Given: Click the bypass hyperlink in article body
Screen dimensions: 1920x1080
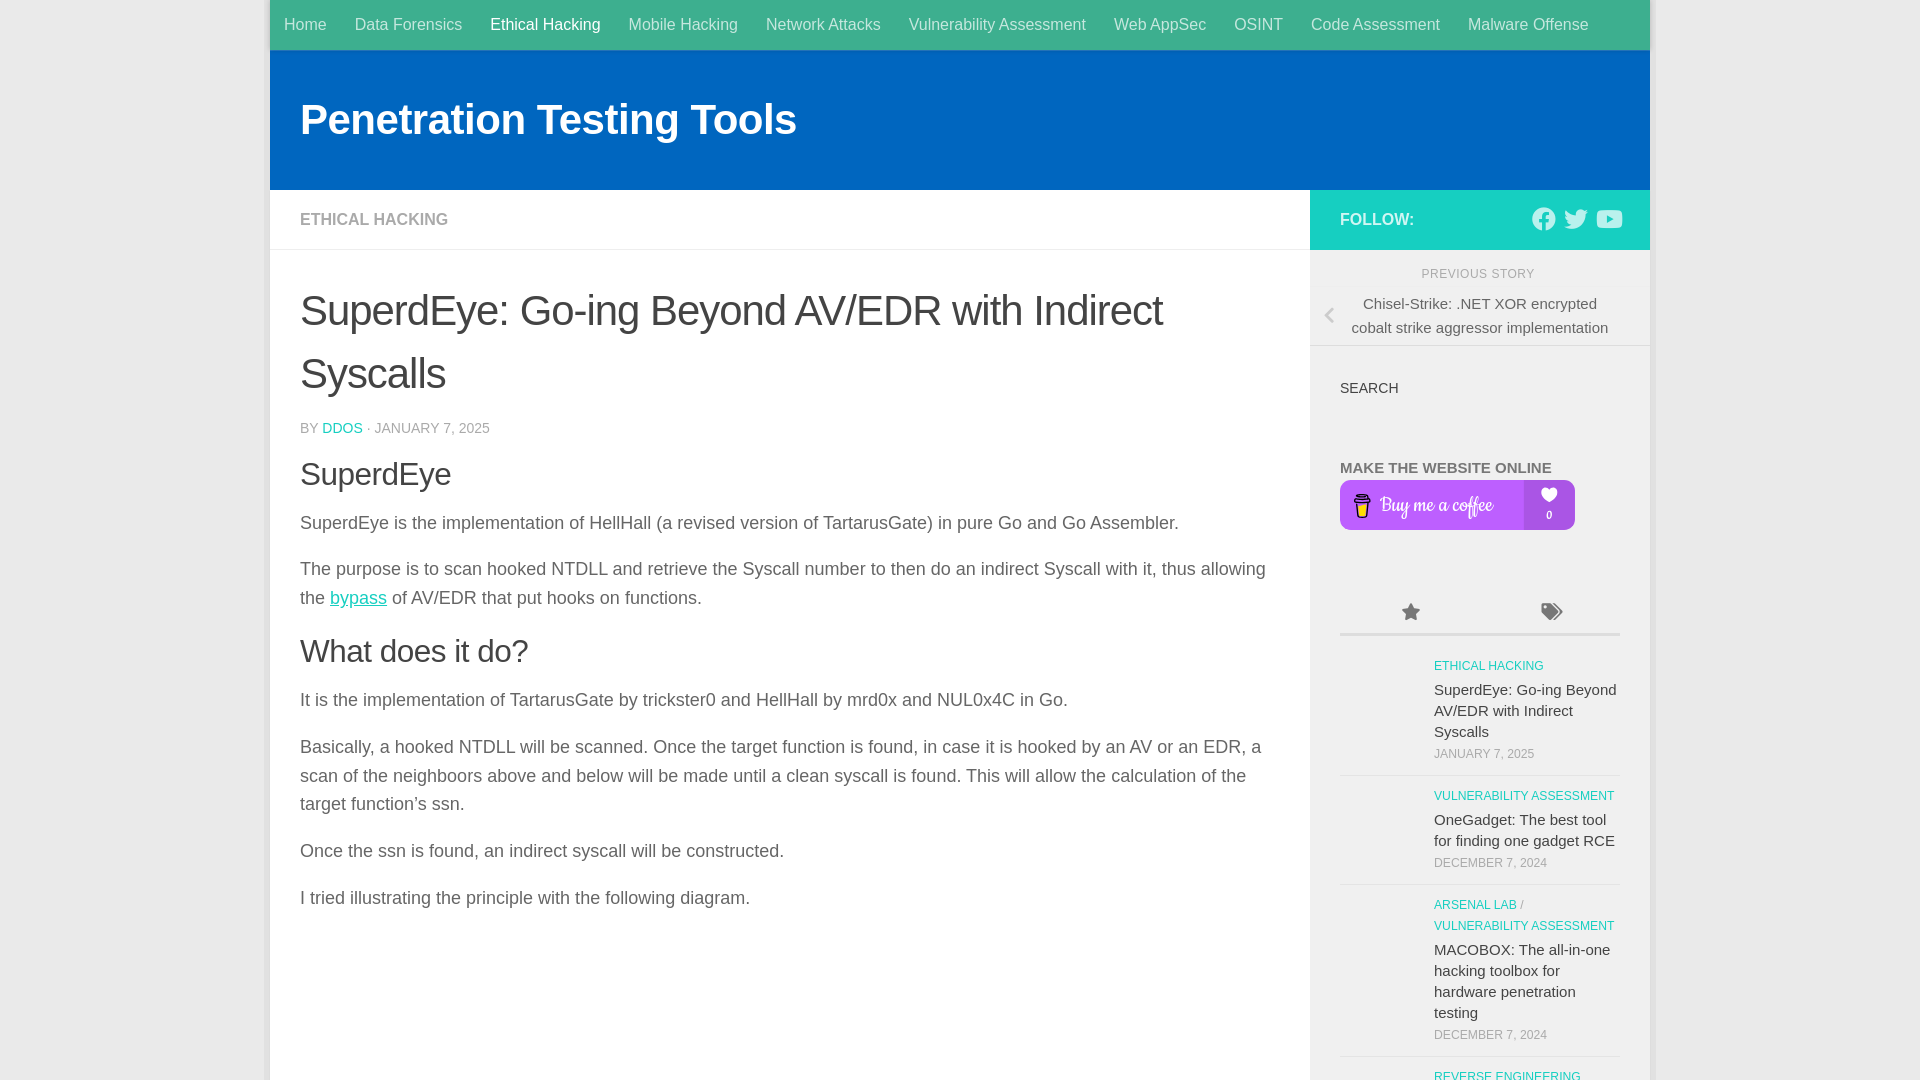Looking at the screenshot, I should click(x=359, y=597).
